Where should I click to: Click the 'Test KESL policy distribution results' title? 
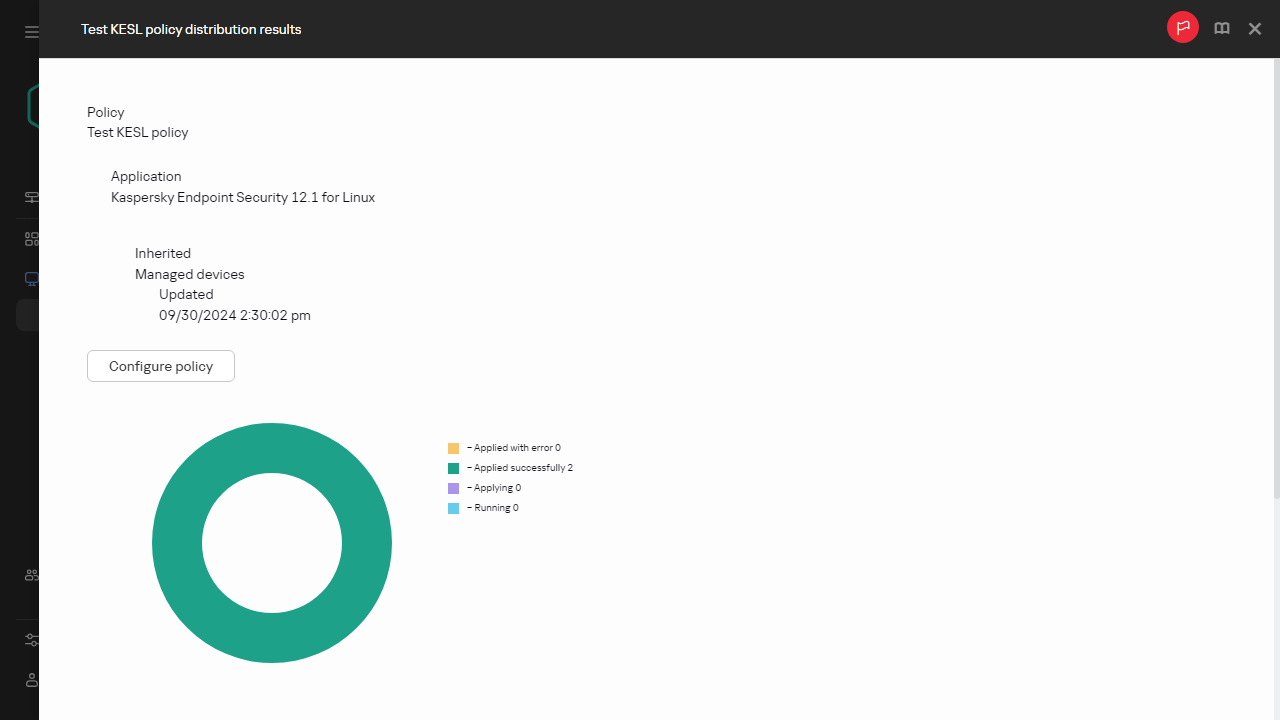[191, 29]
